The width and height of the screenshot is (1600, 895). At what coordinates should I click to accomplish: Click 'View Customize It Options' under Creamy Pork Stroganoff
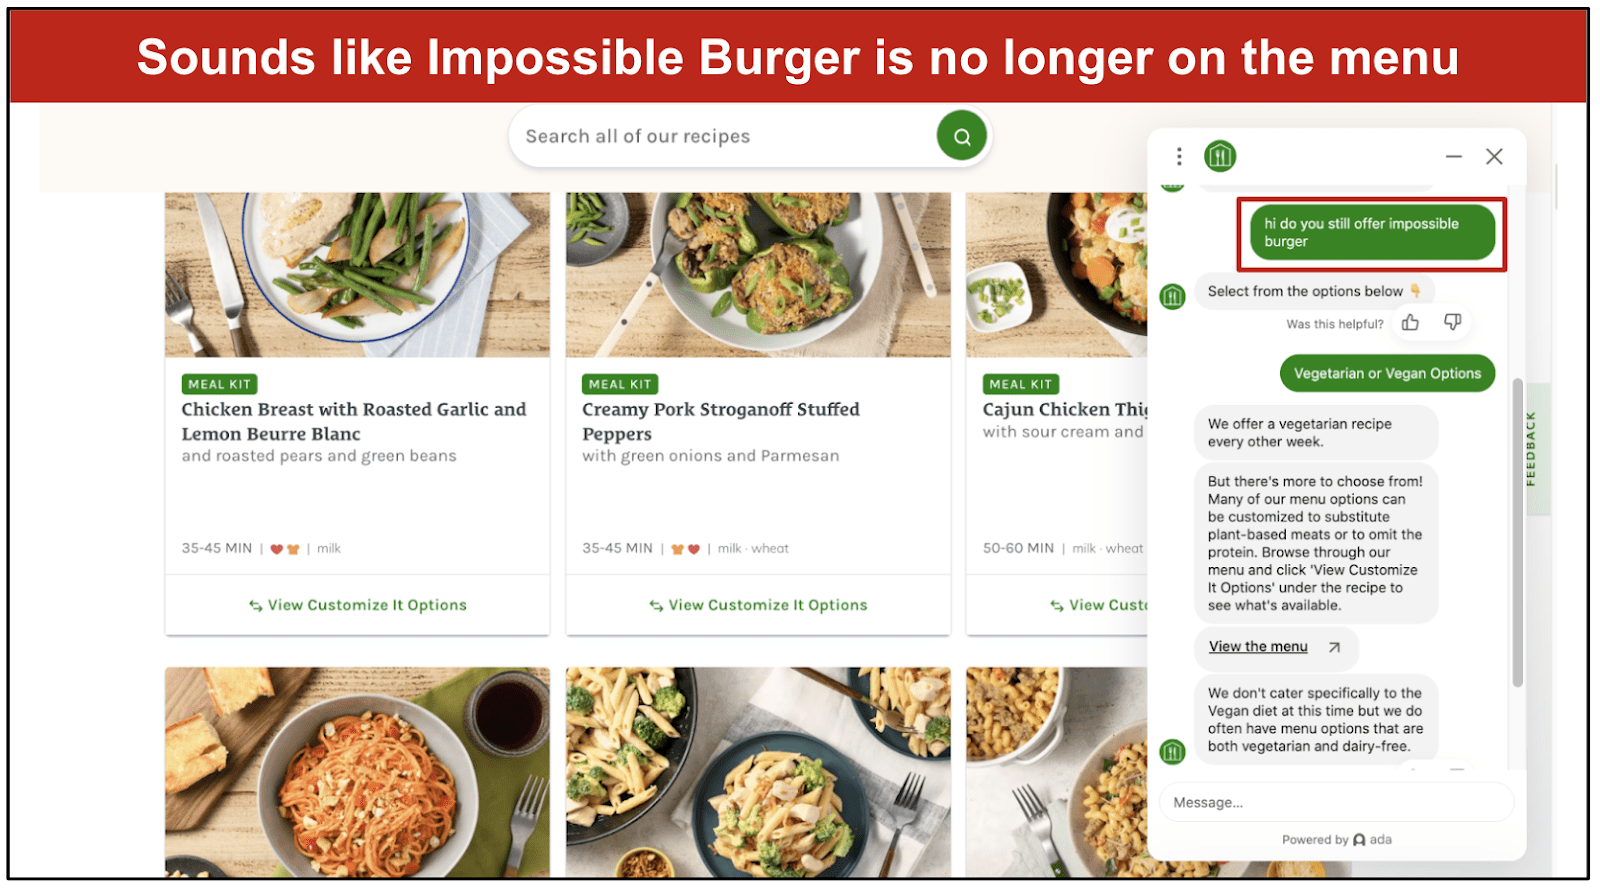757,605
